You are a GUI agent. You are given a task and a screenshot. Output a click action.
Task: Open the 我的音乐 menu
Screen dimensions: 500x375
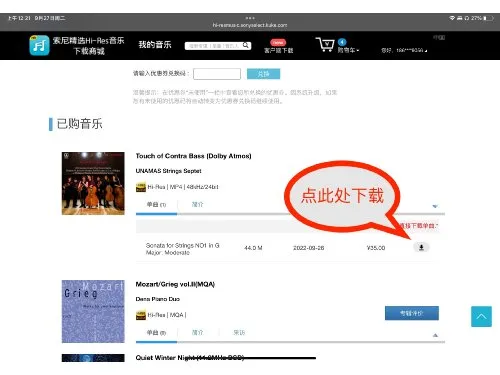155,45
